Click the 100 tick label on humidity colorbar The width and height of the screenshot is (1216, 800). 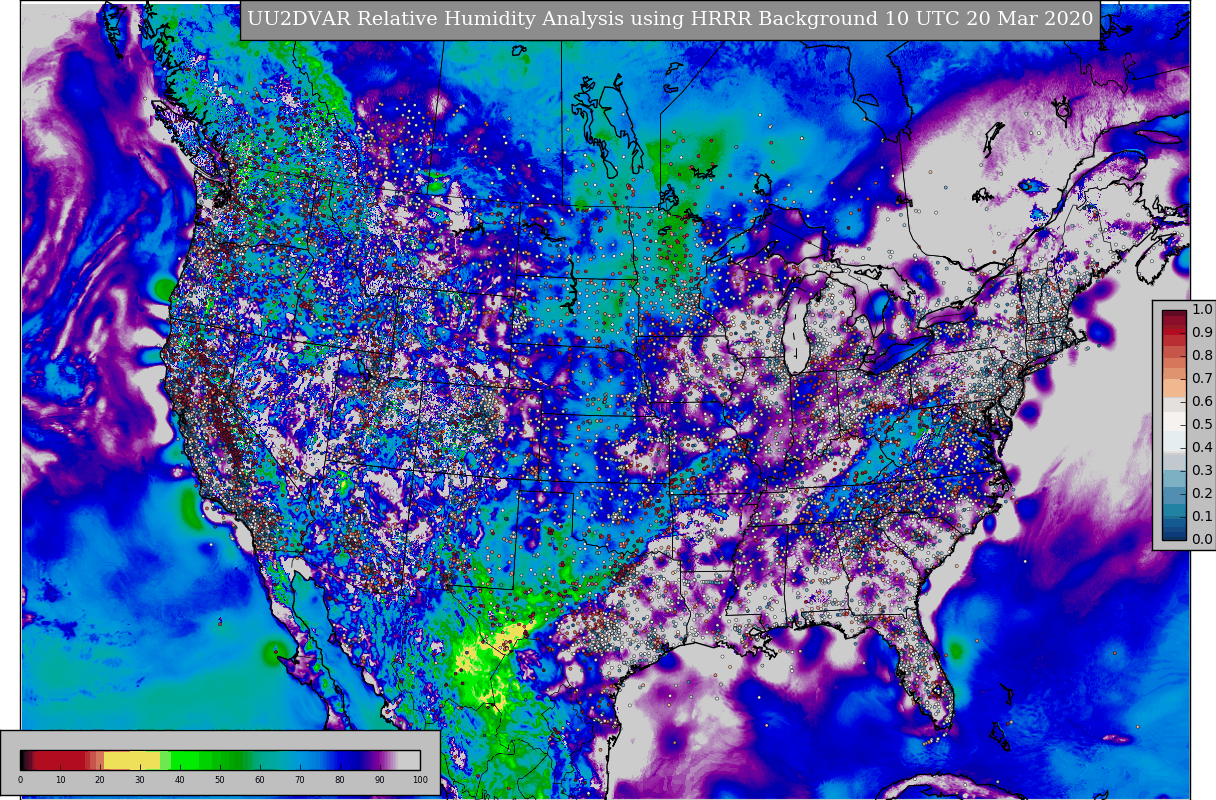coord(420,780)
